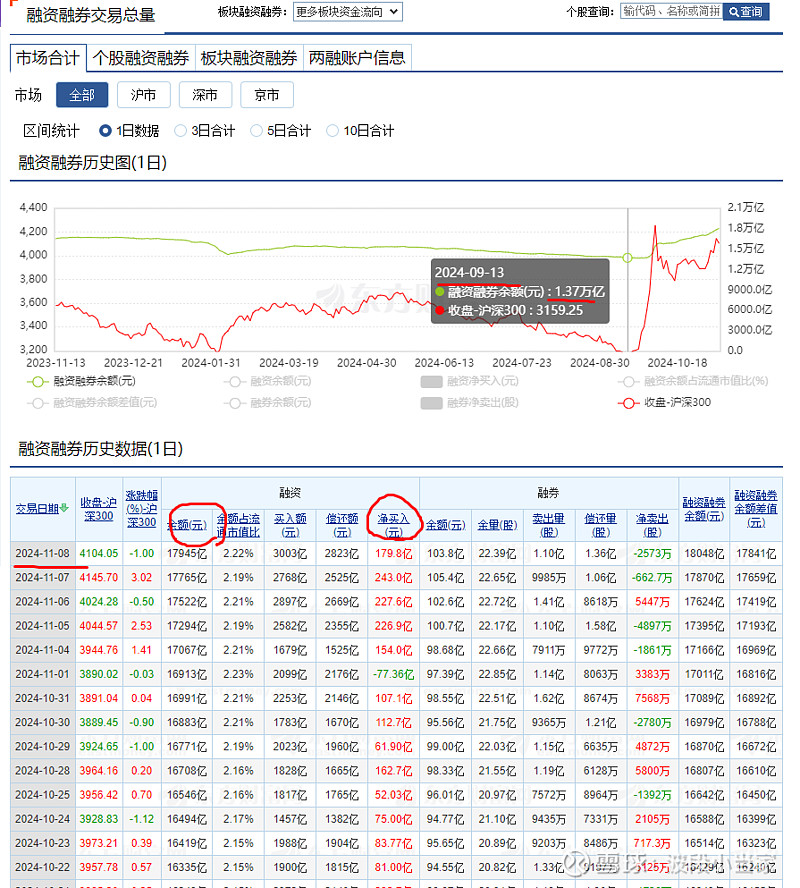800x888 pixels.
Task: Sort by 融券 净卖出(股) column header
Action: pos(652,525)
